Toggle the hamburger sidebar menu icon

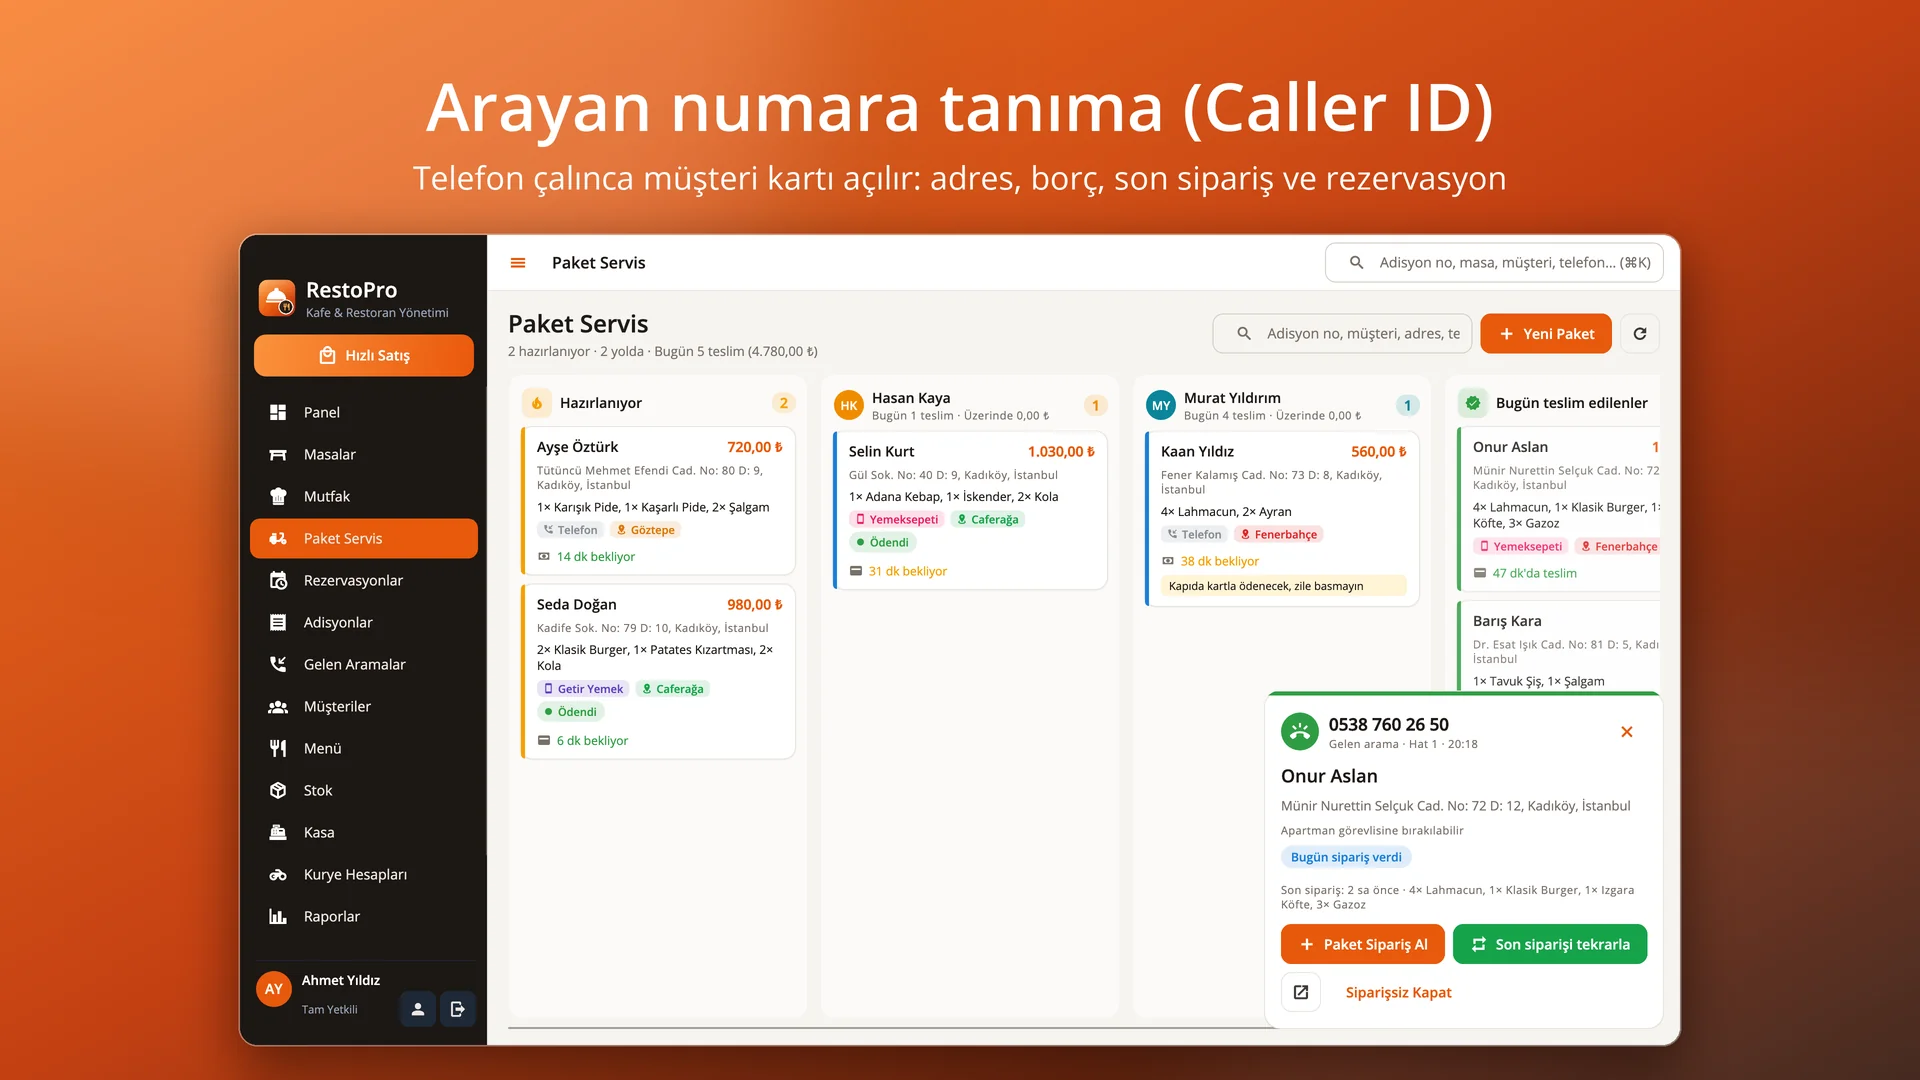click(x=518, y=263)
